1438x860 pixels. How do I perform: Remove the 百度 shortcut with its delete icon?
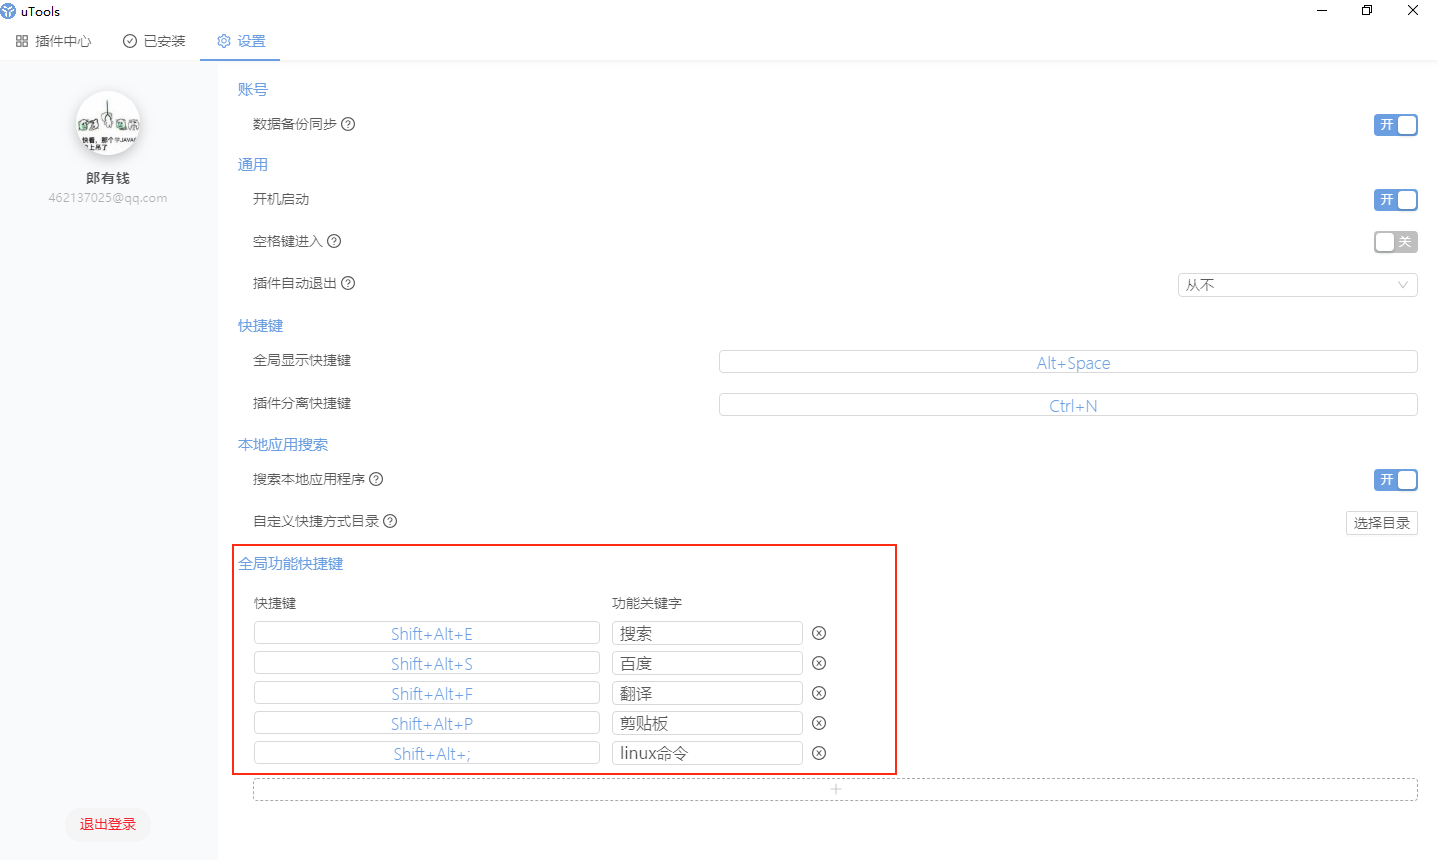pyautogui.click(x=819, y=663)
